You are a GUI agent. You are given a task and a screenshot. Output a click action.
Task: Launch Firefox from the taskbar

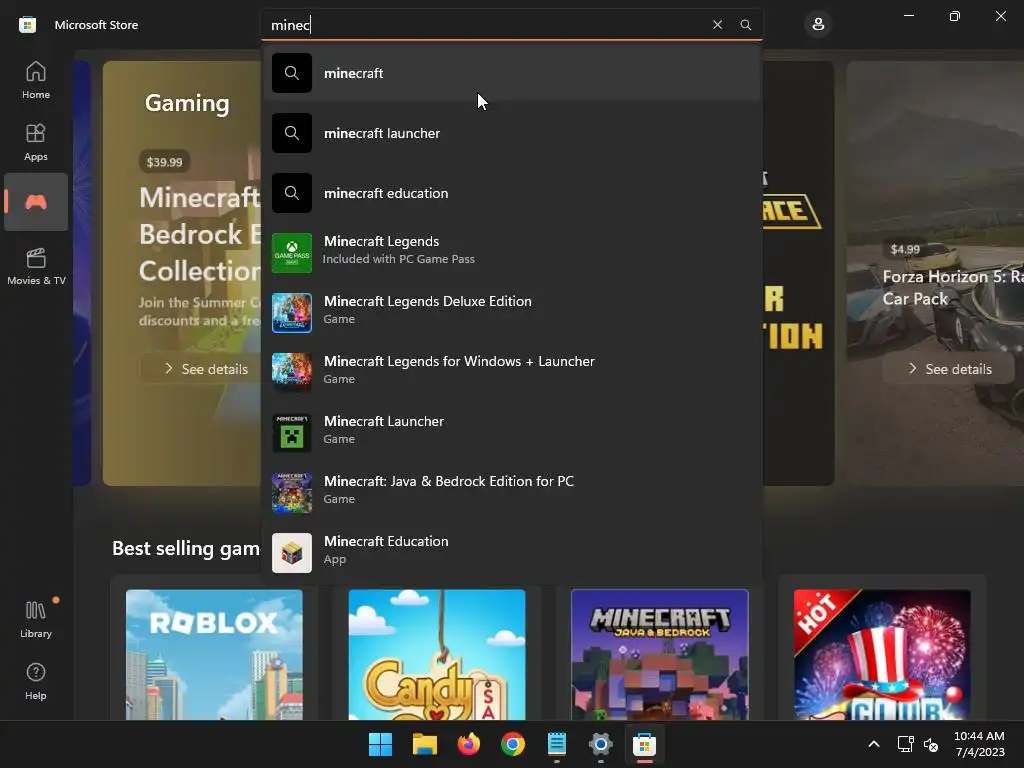[x=469, y=744]
